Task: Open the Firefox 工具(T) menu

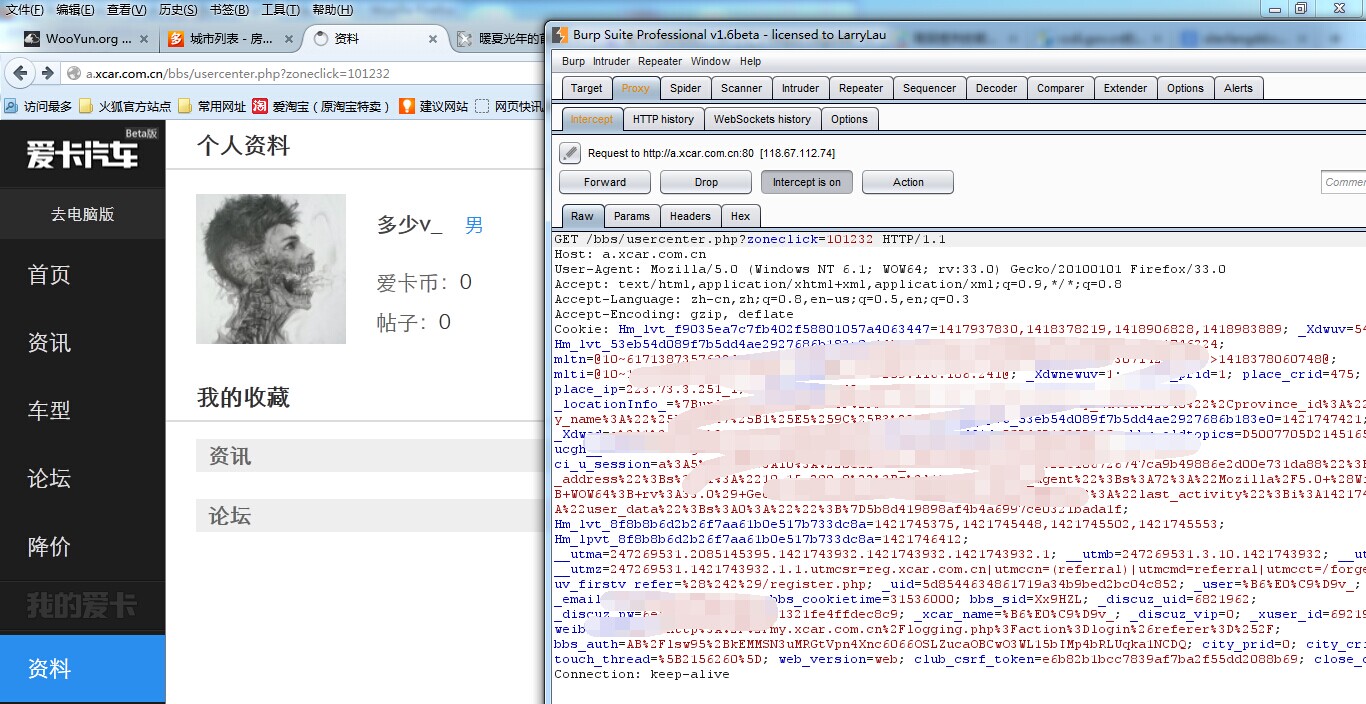Action: pos(281,10)
